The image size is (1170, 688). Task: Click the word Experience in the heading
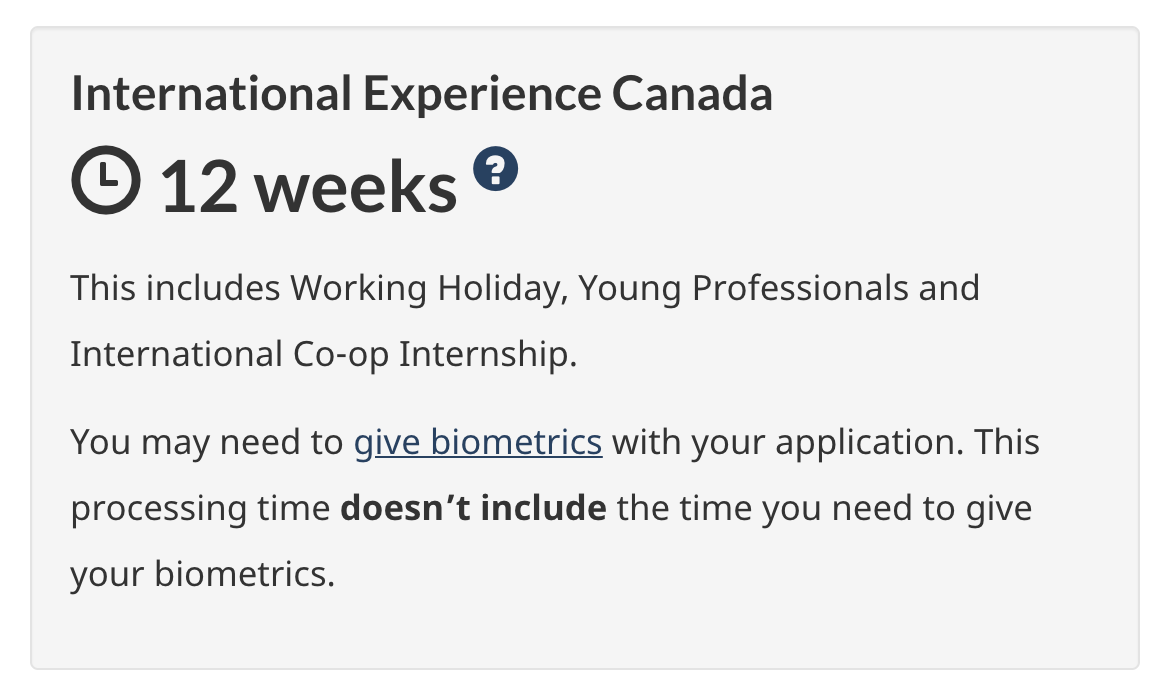pos(481,94)
